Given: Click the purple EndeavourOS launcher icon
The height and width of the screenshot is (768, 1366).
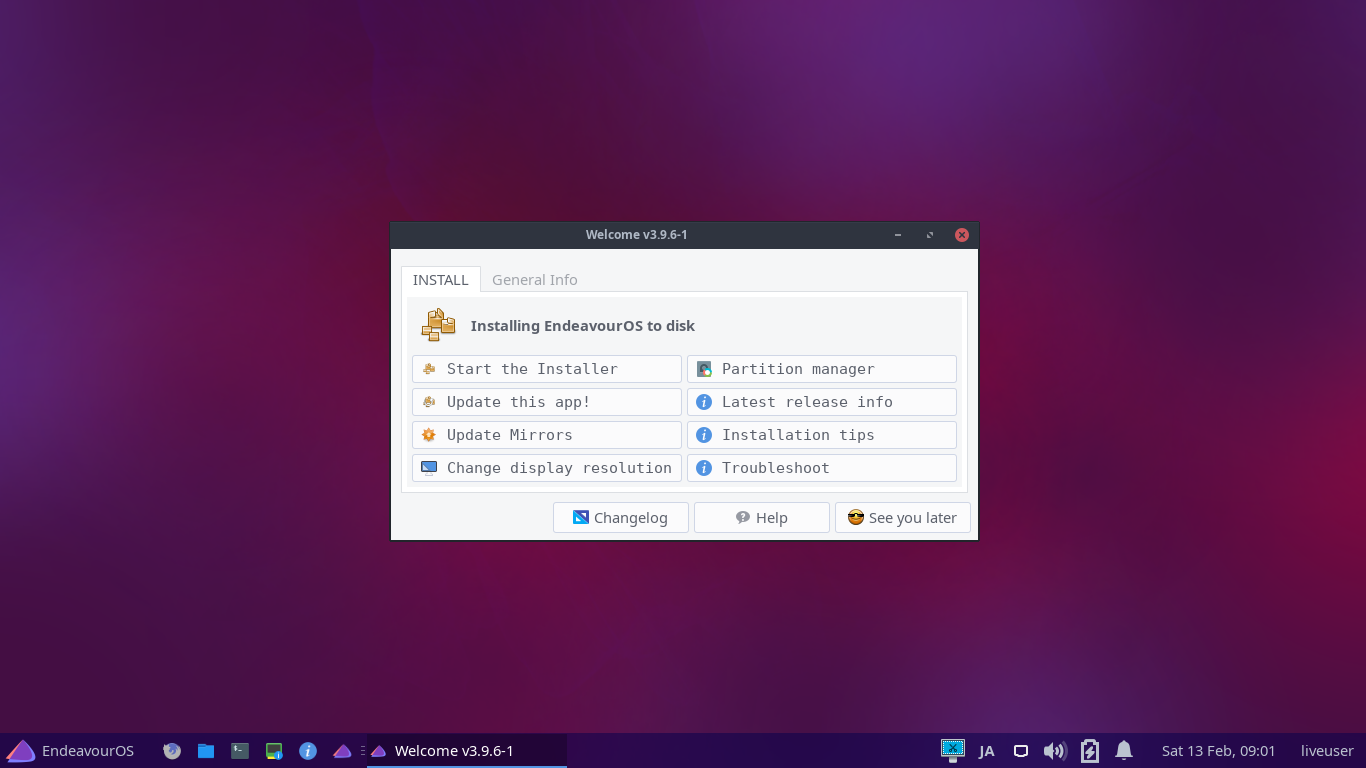Looking at the screenshot, I should [342, 751].
